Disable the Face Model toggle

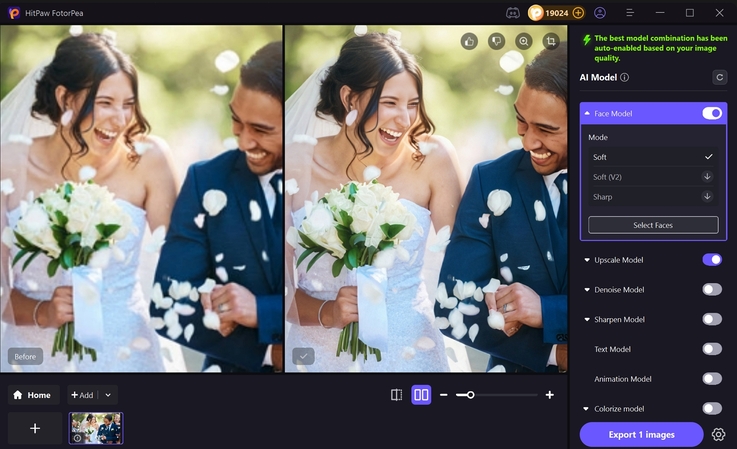[x=712, y=113]
